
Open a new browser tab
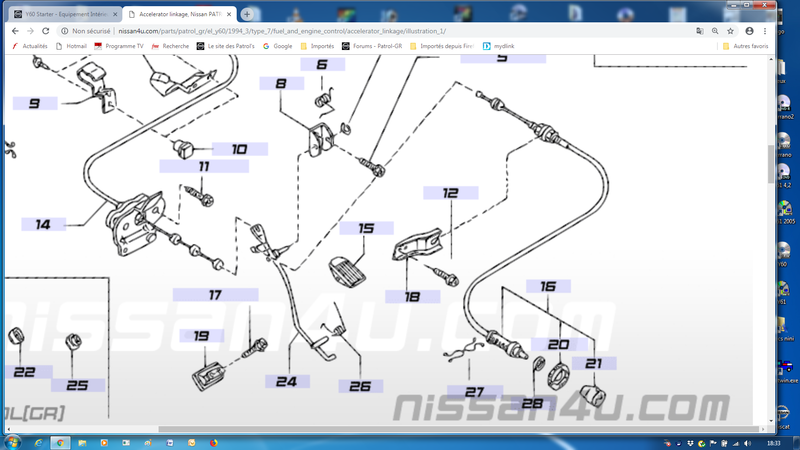(x=247, y=14)
